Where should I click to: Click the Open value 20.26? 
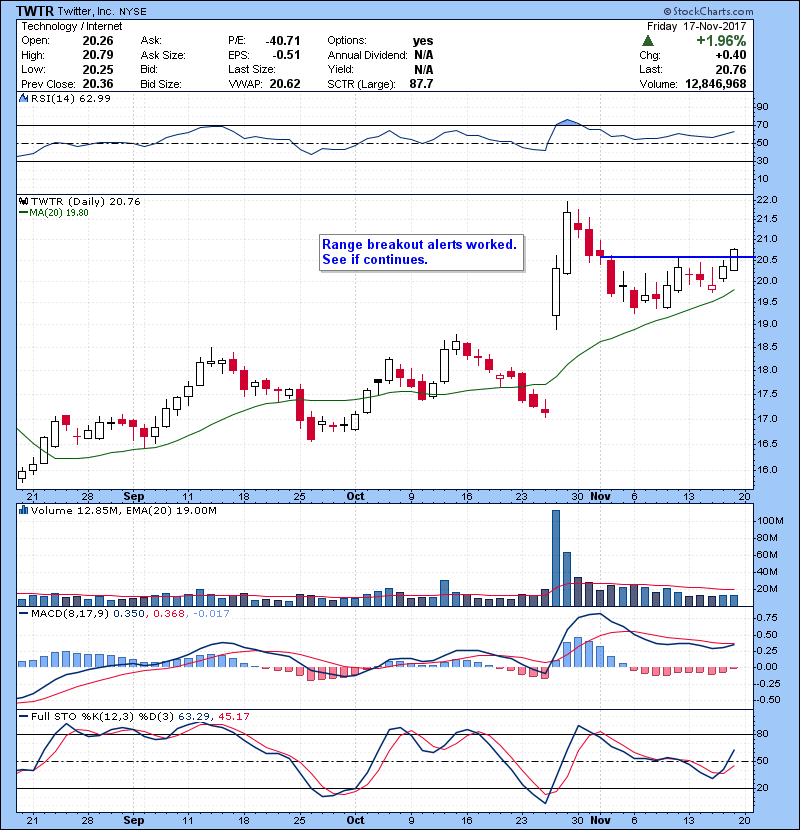click(x=98, y=41)
